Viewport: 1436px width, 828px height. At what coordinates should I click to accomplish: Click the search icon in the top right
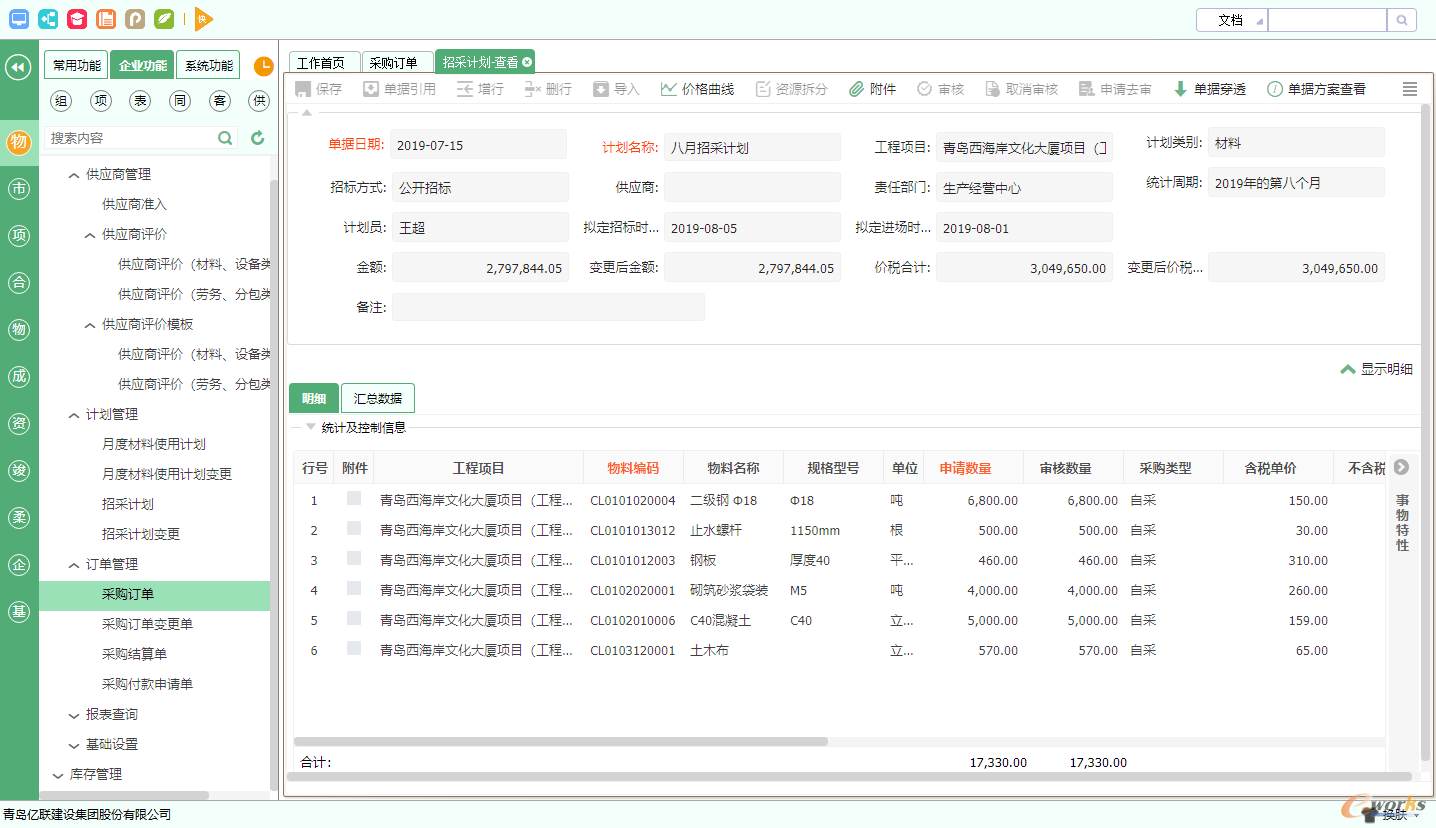[1402, 20]
